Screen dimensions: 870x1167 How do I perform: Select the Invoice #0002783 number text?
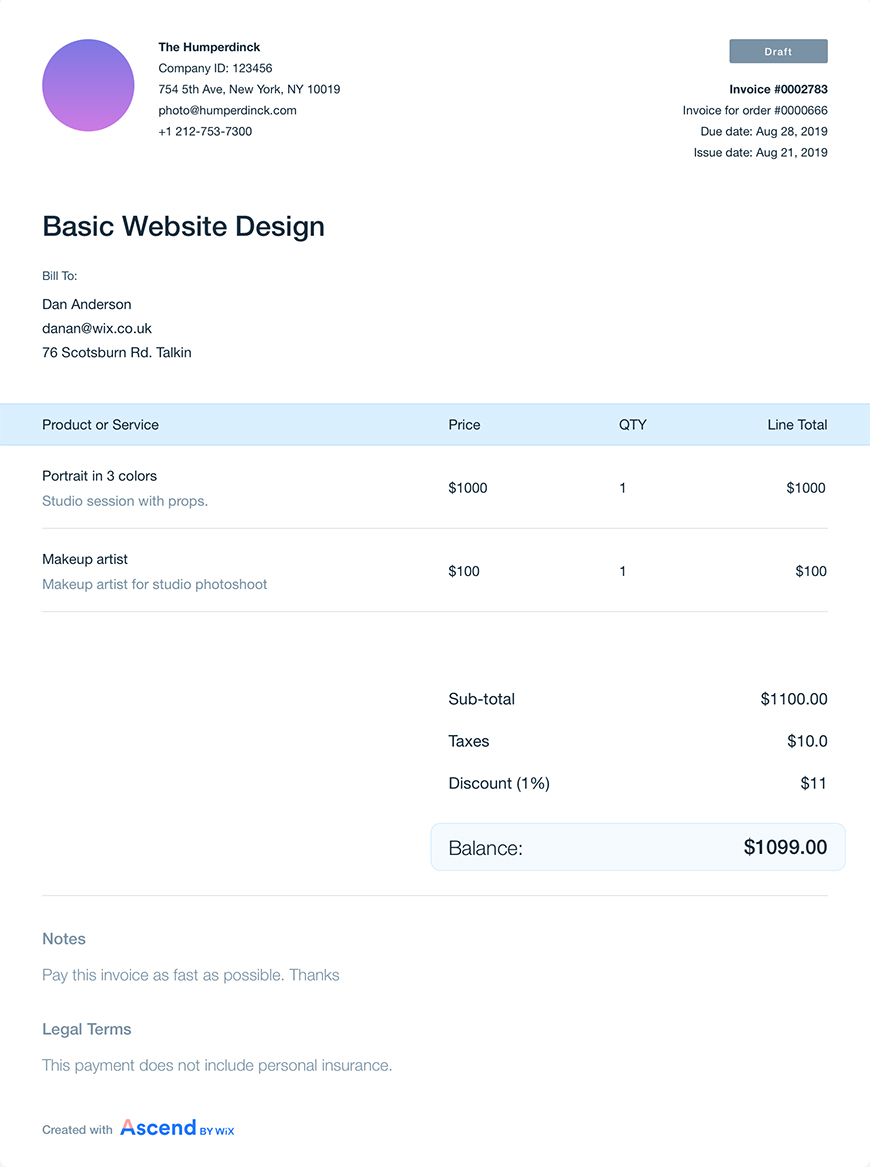coord(778,89)
